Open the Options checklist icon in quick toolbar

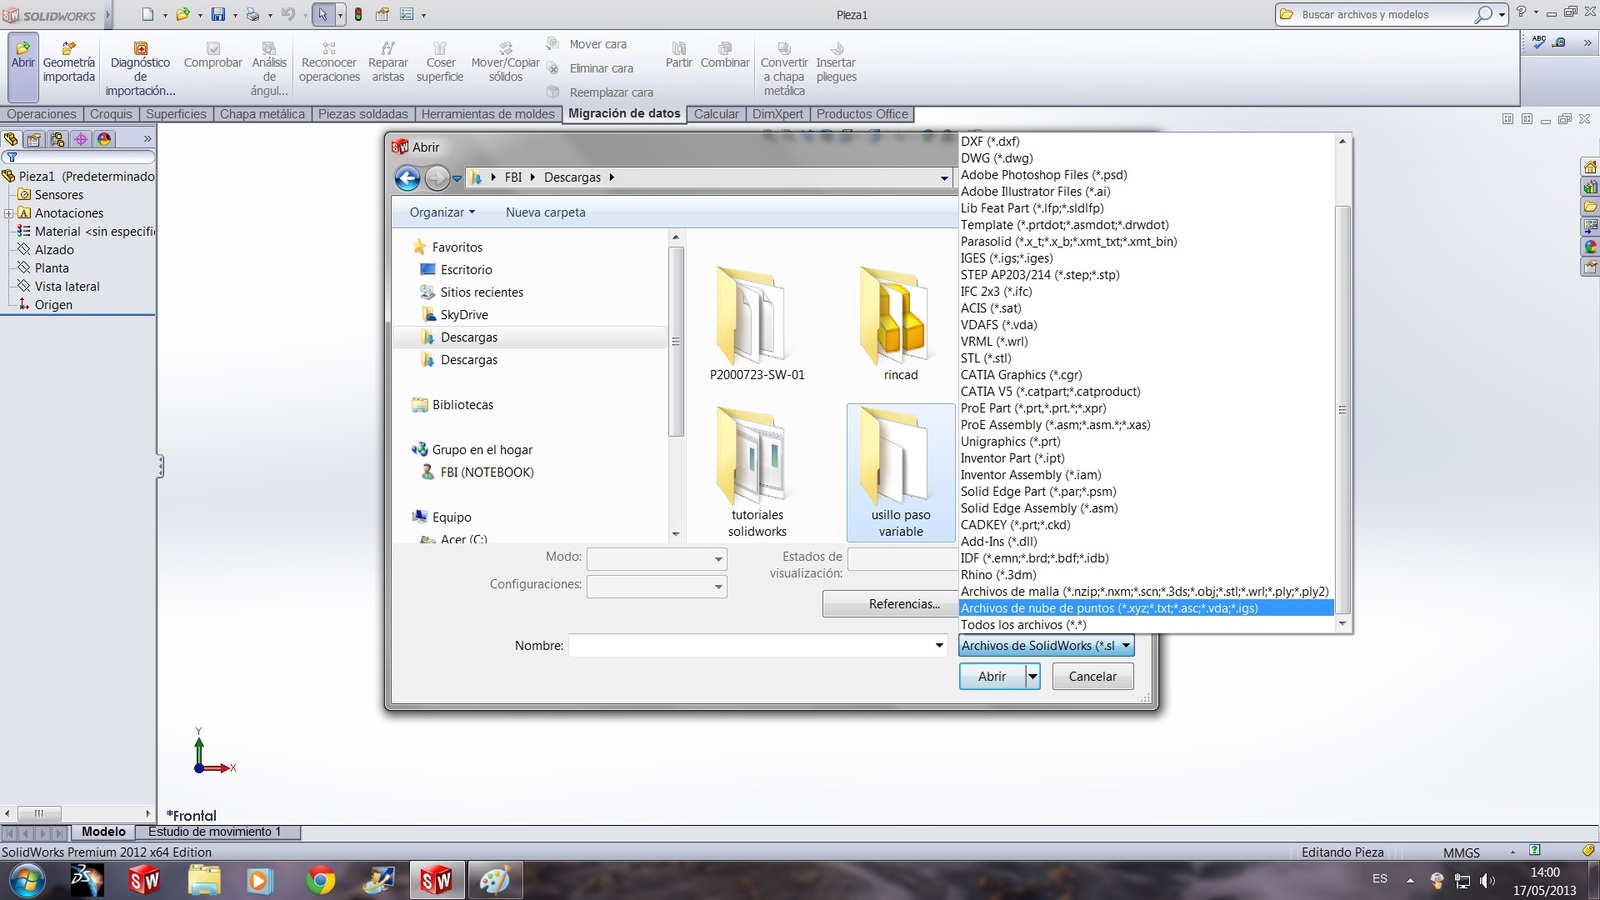407,14
